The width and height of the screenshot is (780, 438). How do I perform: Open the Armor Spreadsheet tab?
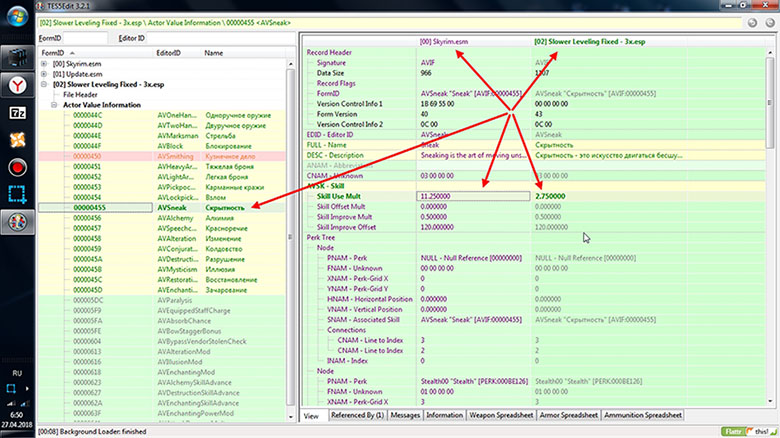[569, 415]
